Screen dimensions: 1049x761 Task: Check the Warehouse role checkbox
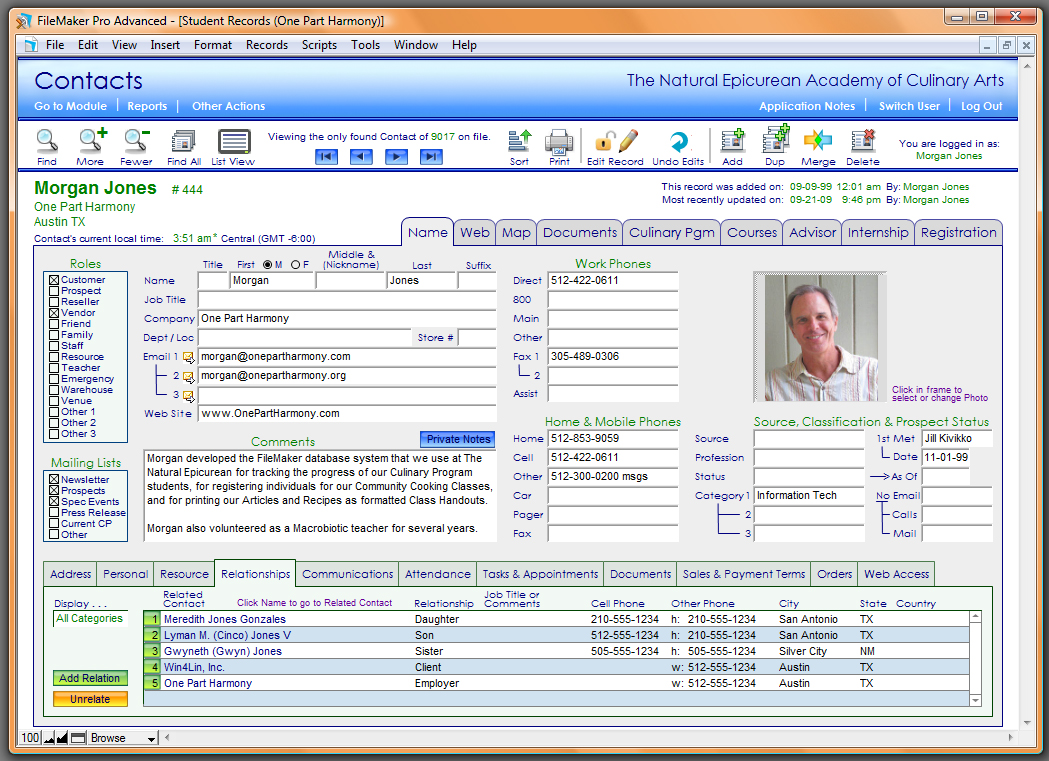pyautogui.click(x=54, y=390)
